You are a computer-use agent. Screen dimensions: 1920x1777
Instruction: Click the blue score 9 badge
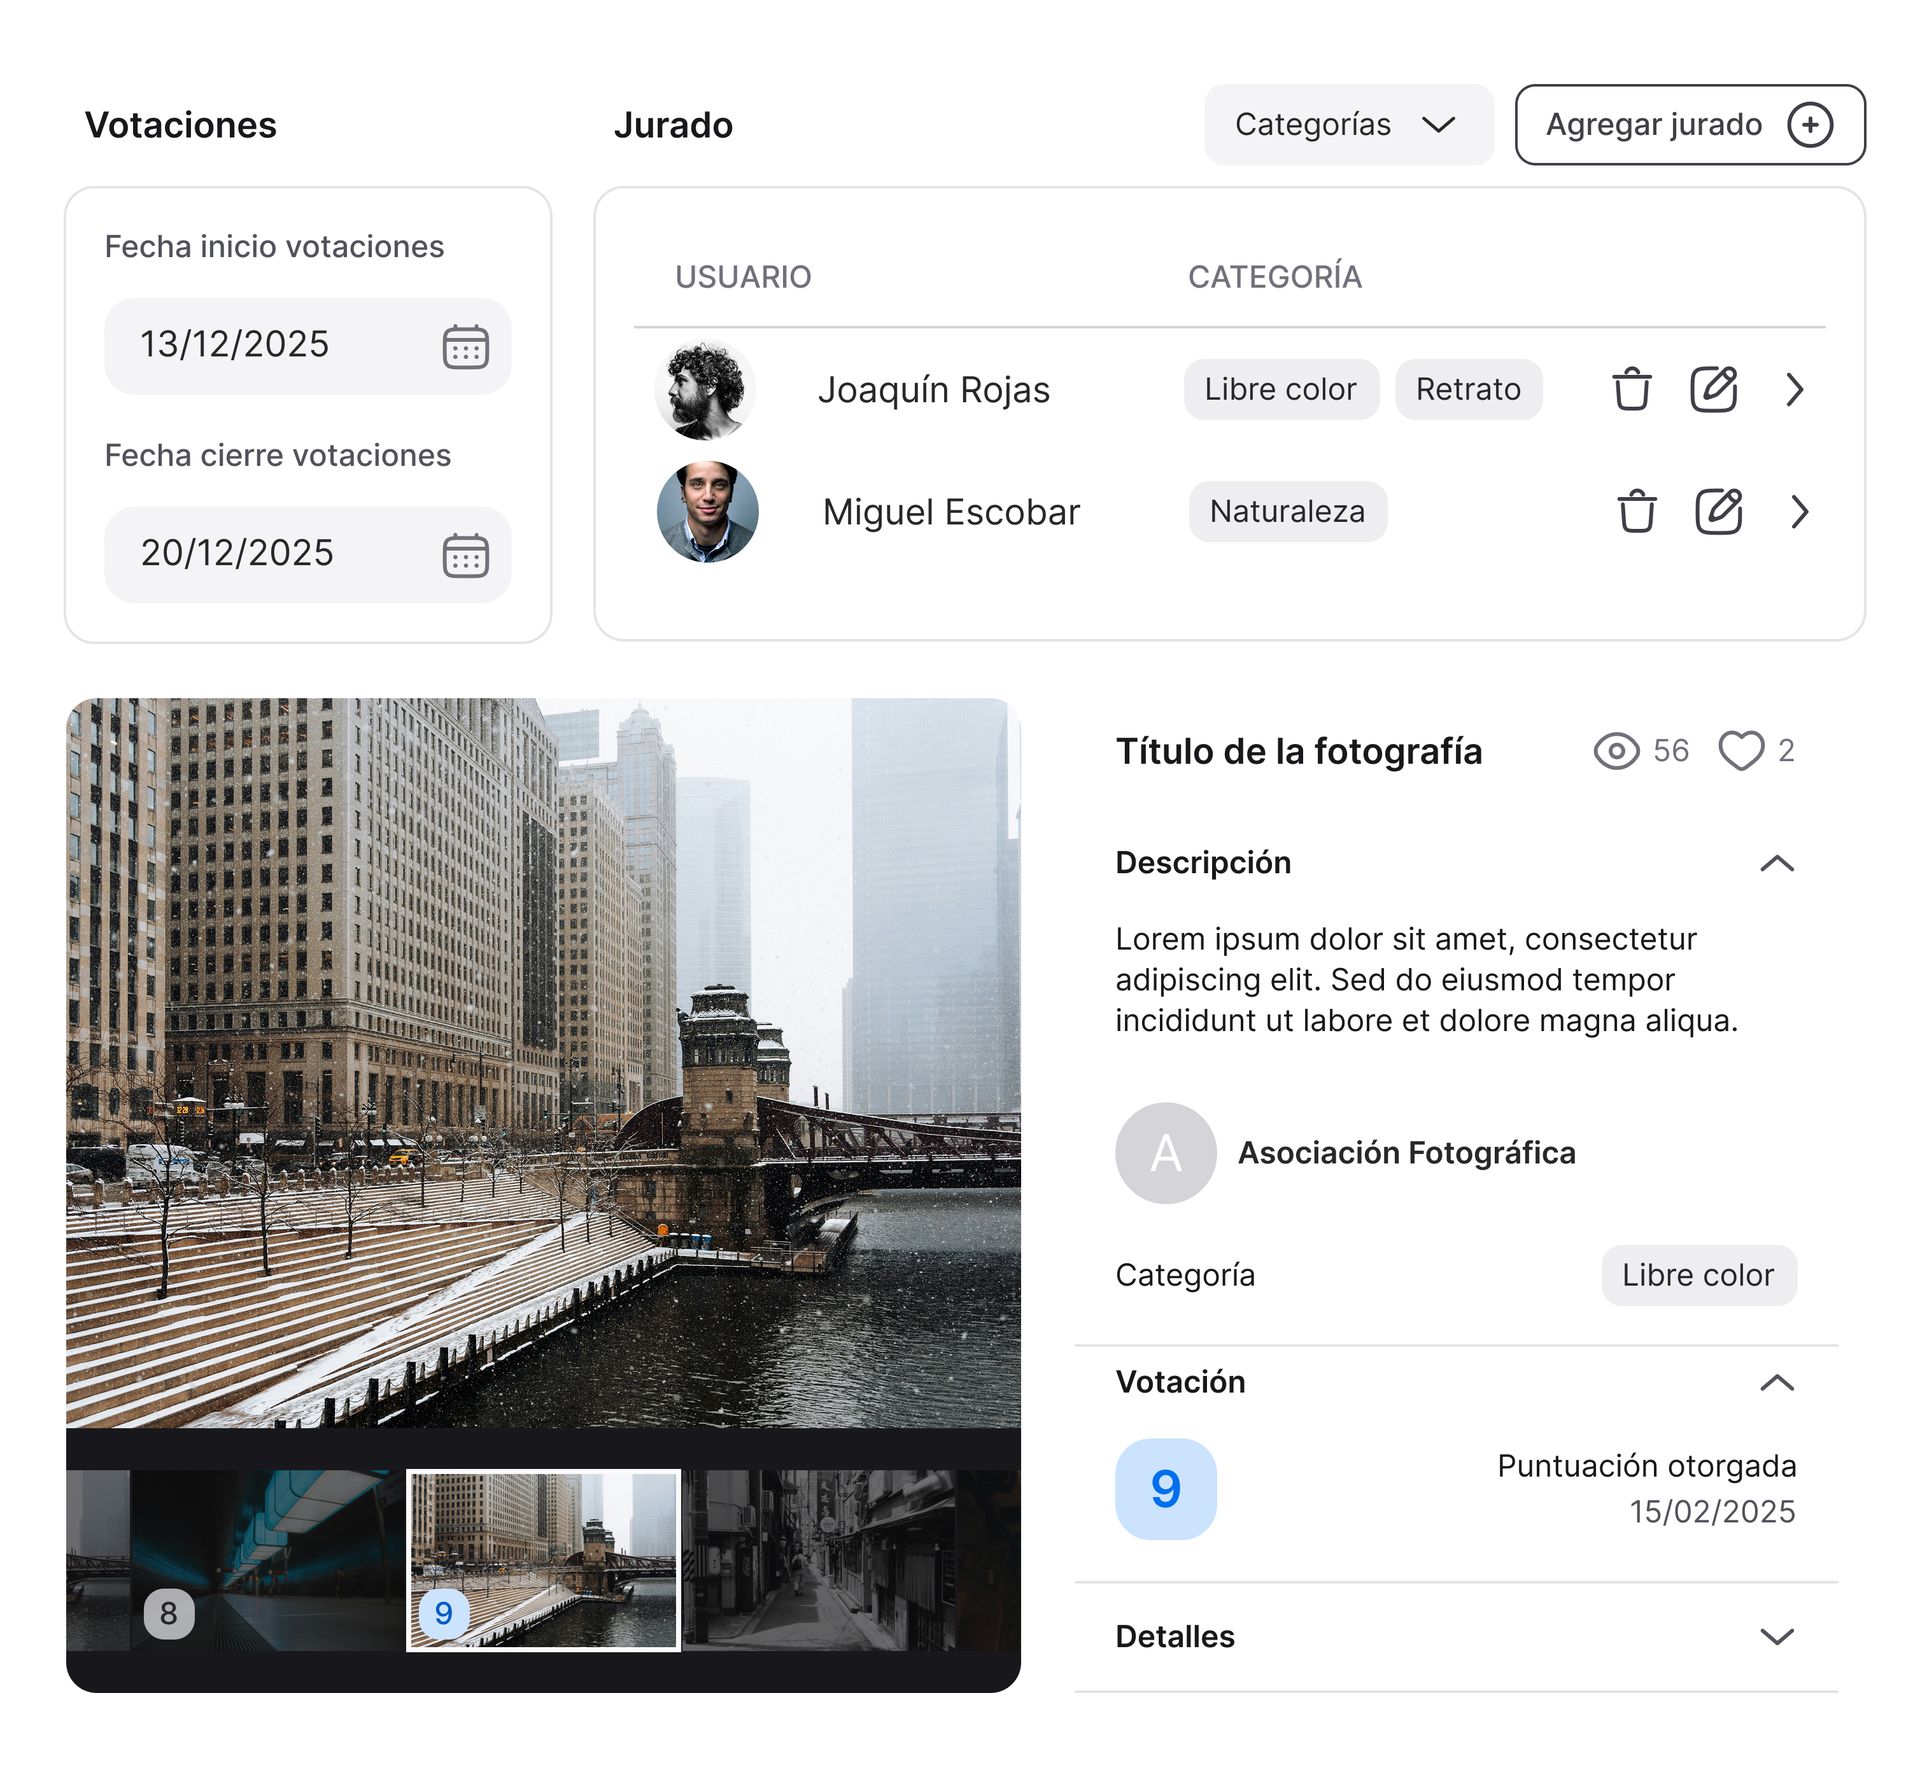(1165, 1488)
